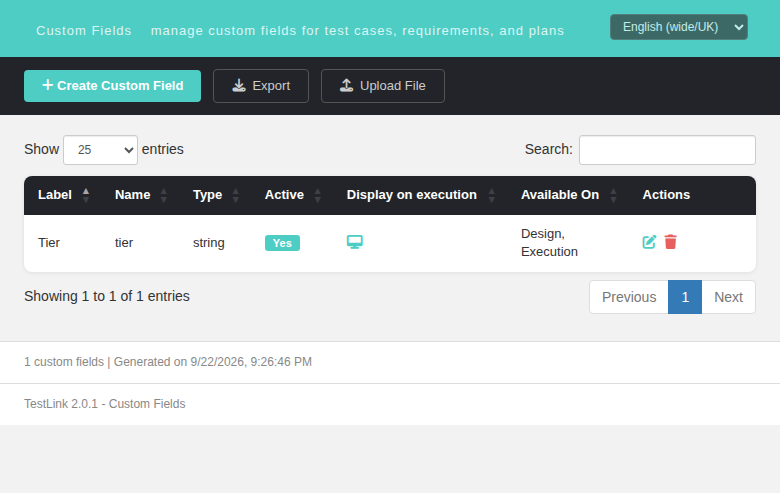Sort table by Type column
This screenshot has width=780, height=493.
pos(215,195)
